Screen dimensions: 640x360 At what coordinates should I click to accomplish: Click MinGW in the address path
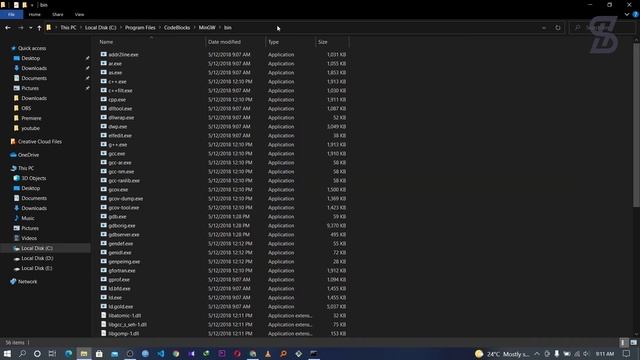coord(207,28)
